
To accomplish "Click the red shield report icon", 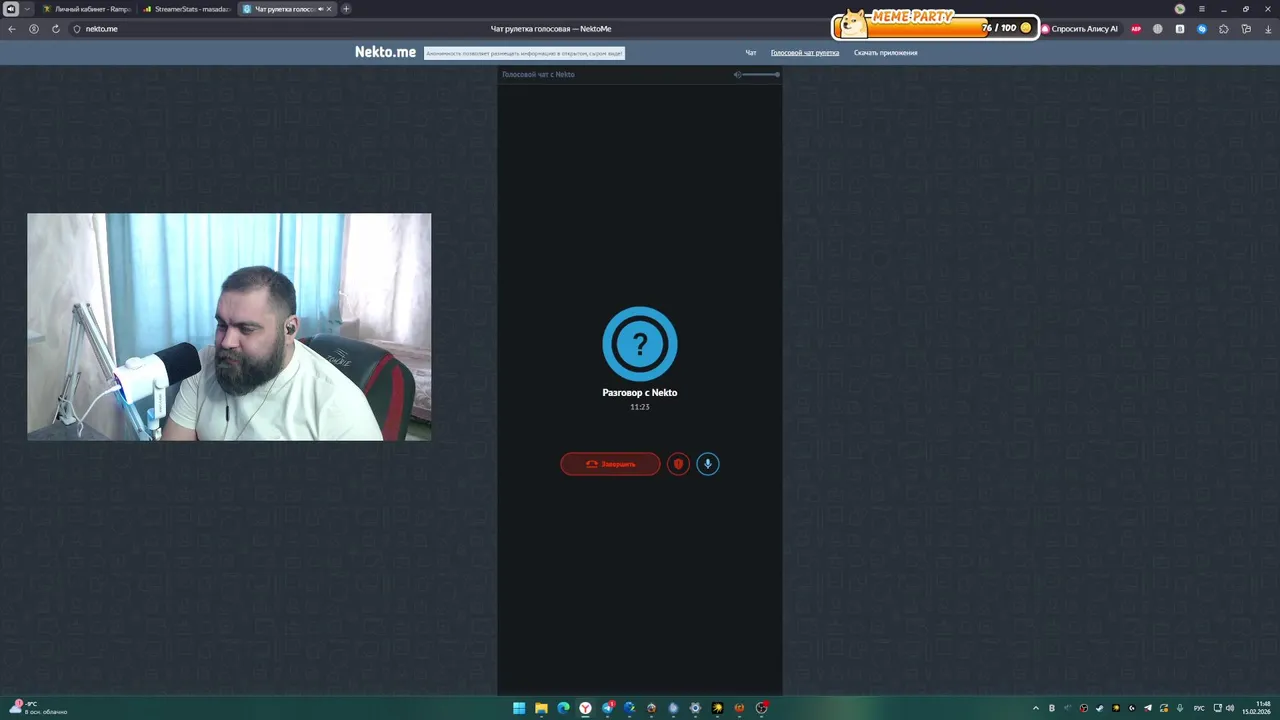I will pyautogui.click(x=678, y=464).
